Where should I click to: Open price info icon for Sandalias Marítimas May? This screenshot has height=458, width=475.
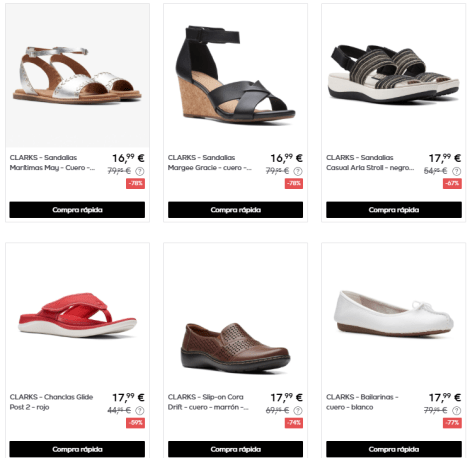[x=140, y=171]
